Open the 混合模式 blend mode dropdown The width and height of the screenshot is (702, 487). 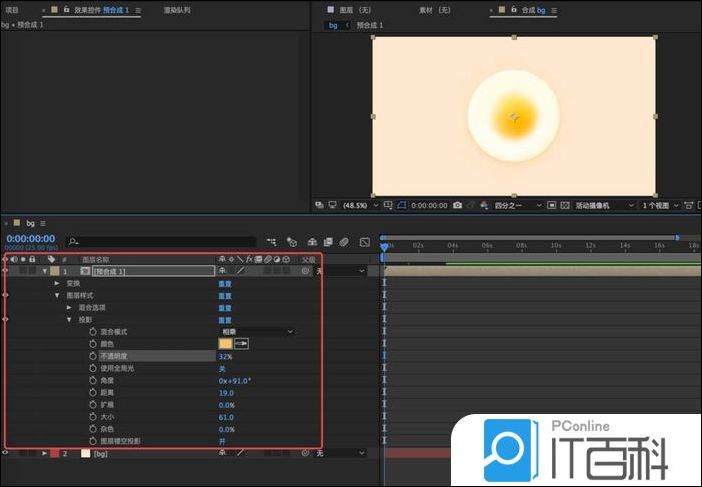point(257,331)
